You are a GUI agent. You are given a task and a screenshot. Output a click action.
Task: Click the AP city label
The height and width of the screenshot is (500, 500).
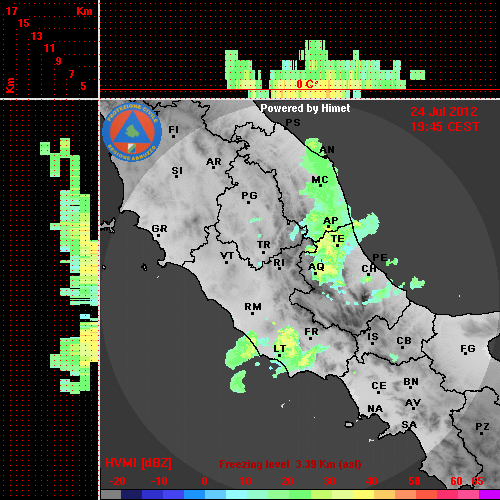click(331, 221)
